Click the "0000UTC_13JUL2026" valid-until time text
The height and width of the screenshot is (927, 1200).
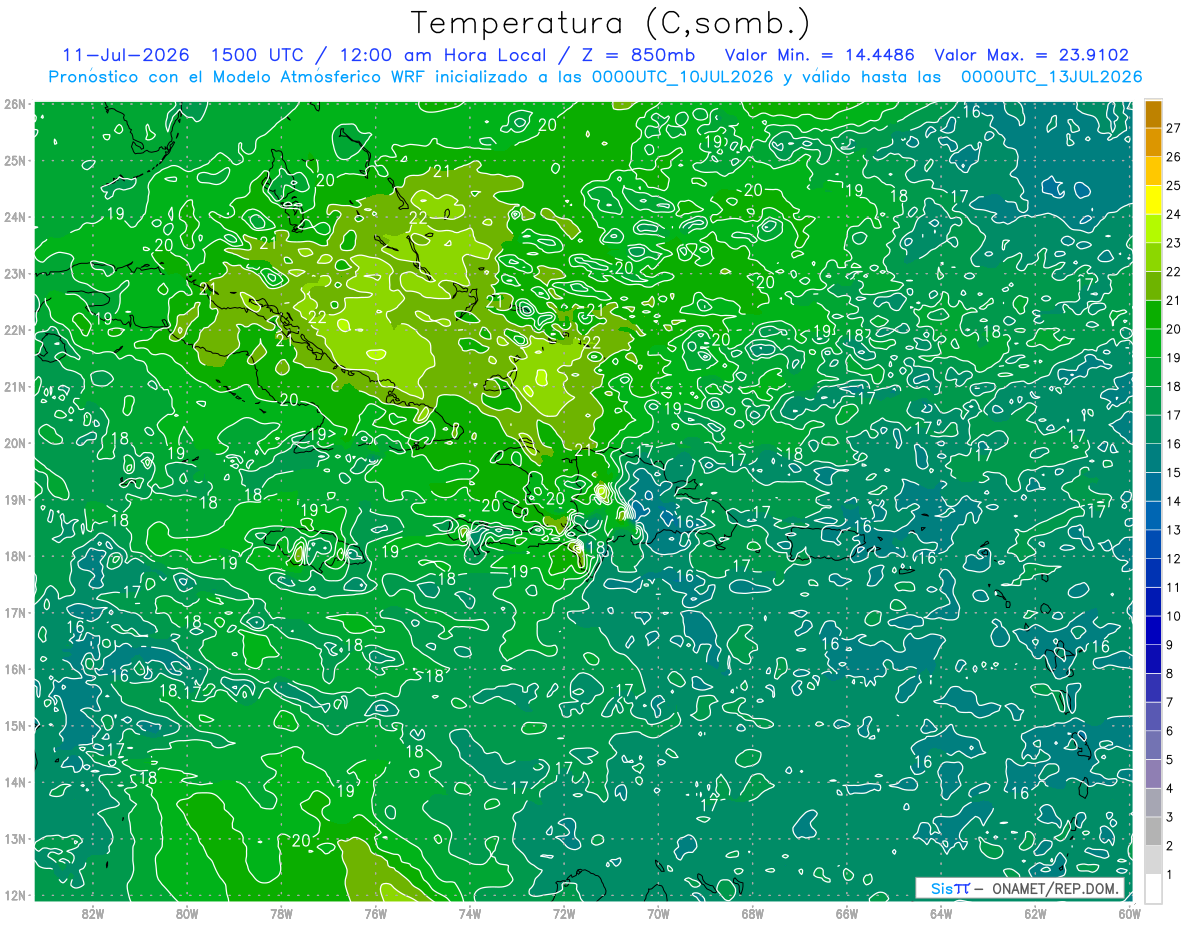tap(1052, 77)
